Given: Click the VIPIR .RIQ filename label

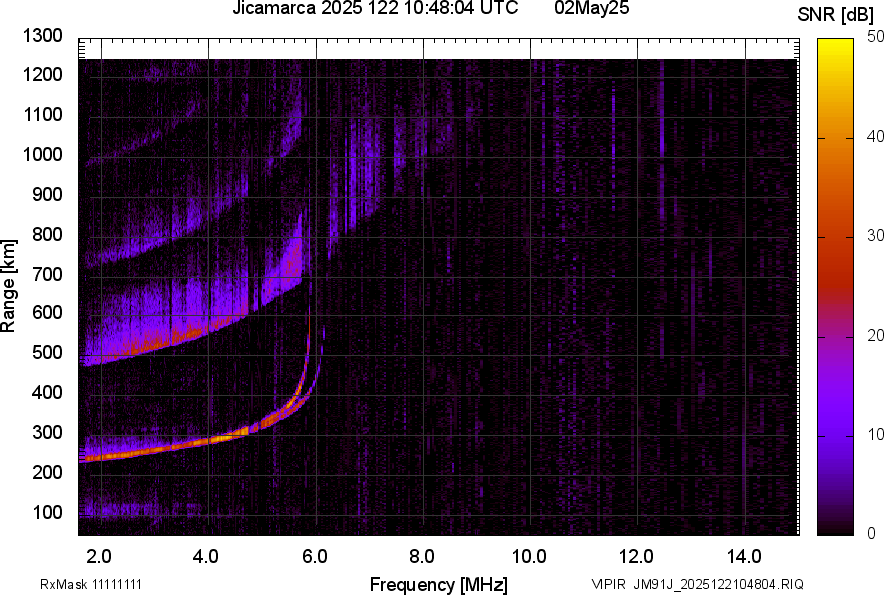Looking at the screenshot, I should click(x=697, y=584).
